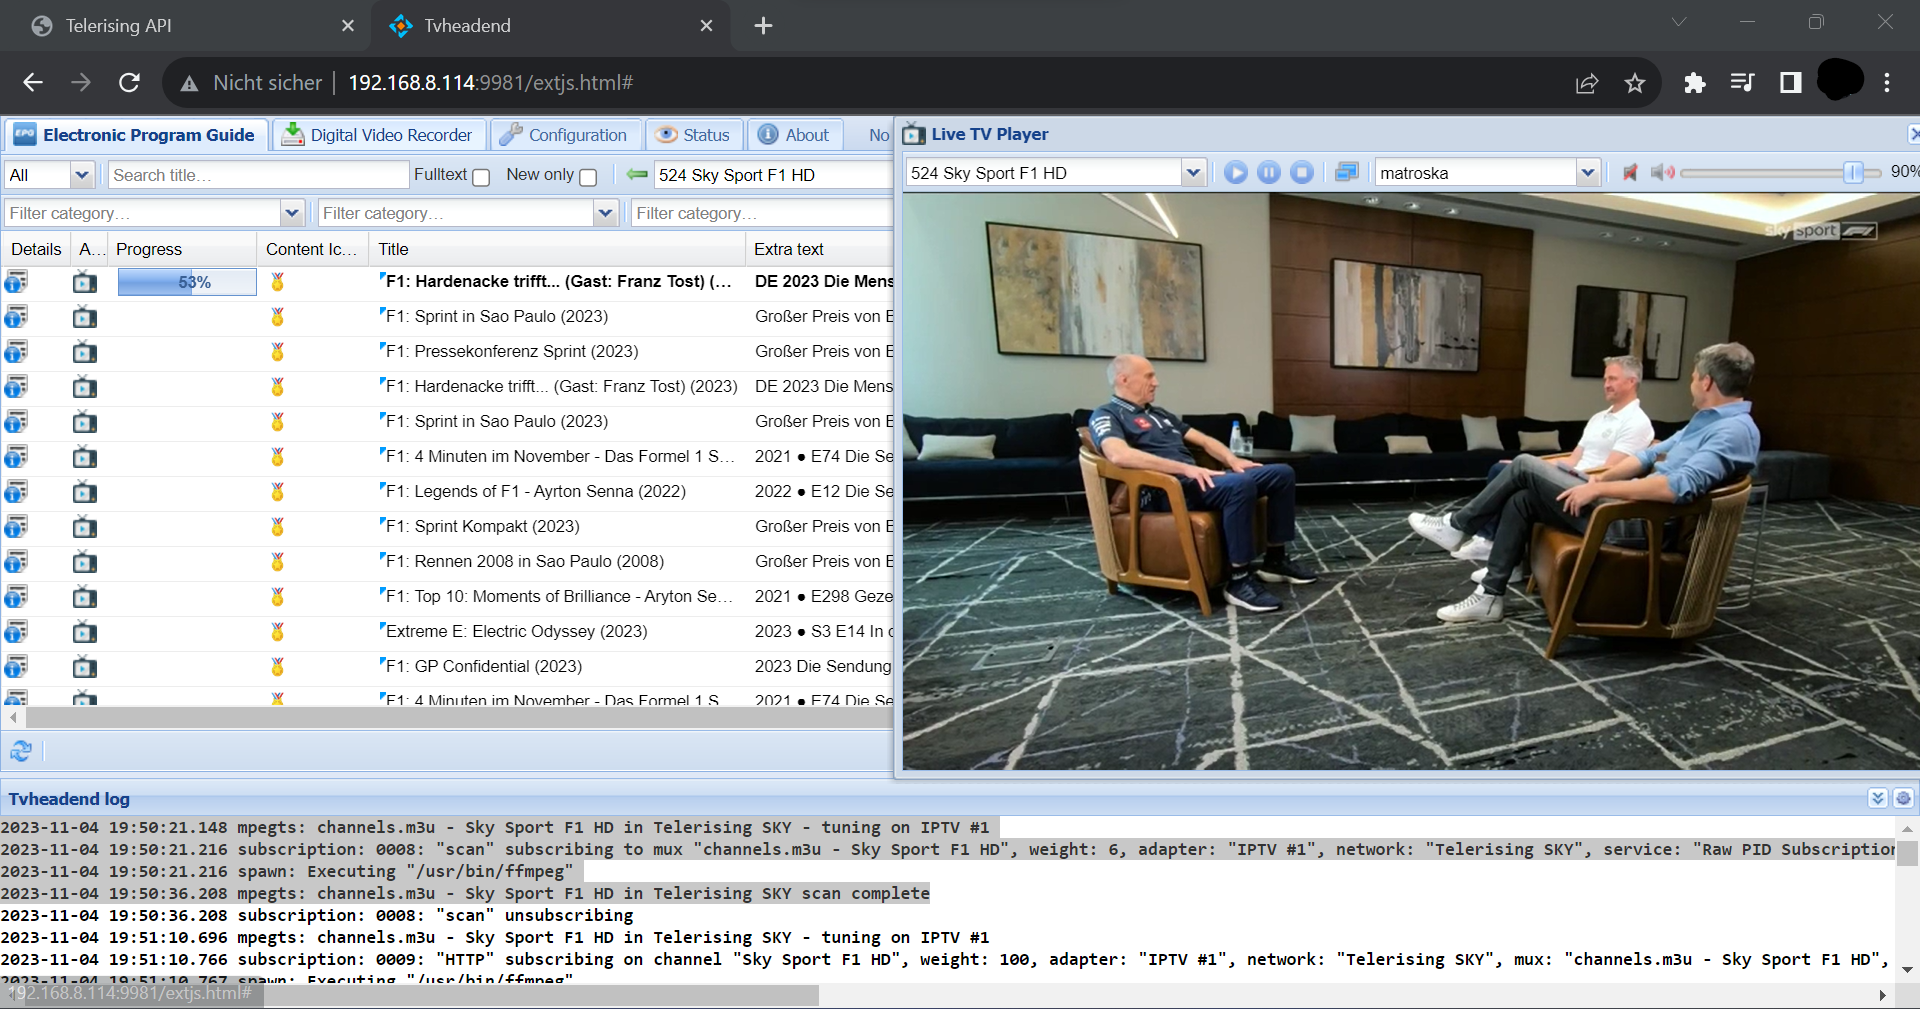Image resolution: width=1920 pixels, height=1009 pixels.
Task: Click play button in Live TV Player
Action: point(1235,173)
